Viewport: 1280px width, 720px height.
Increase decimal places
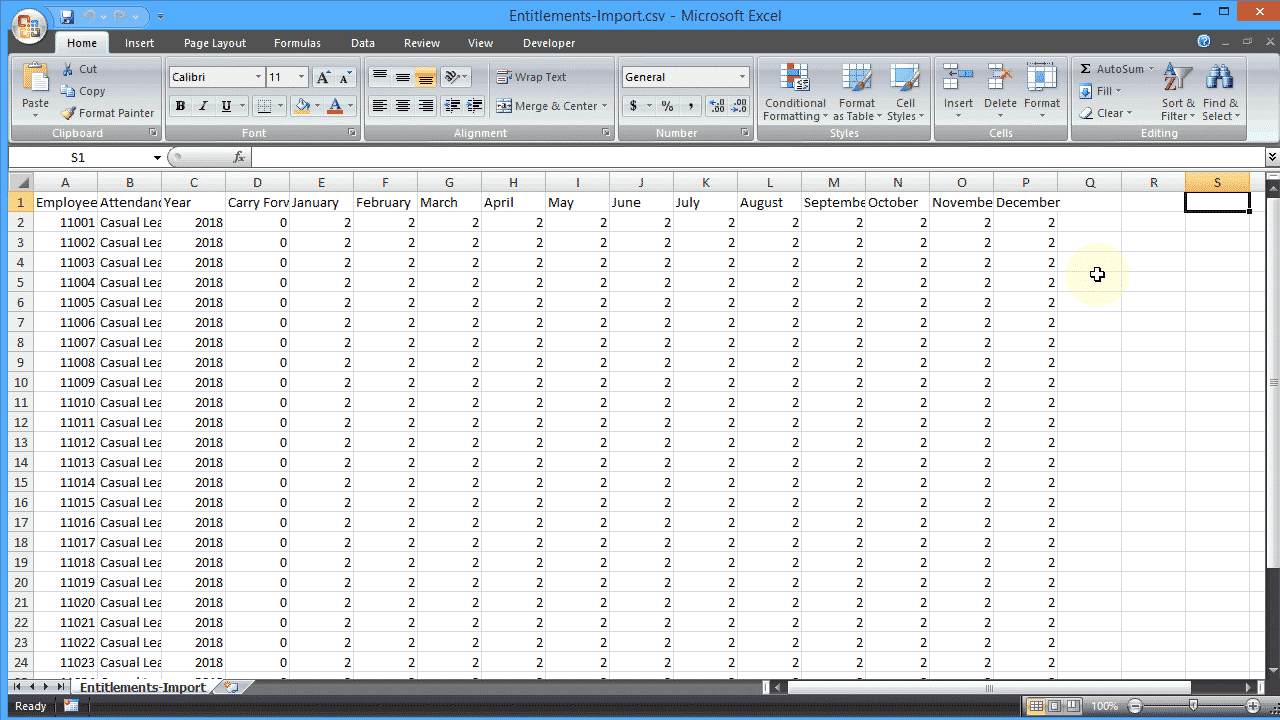(x=716, y=106)
